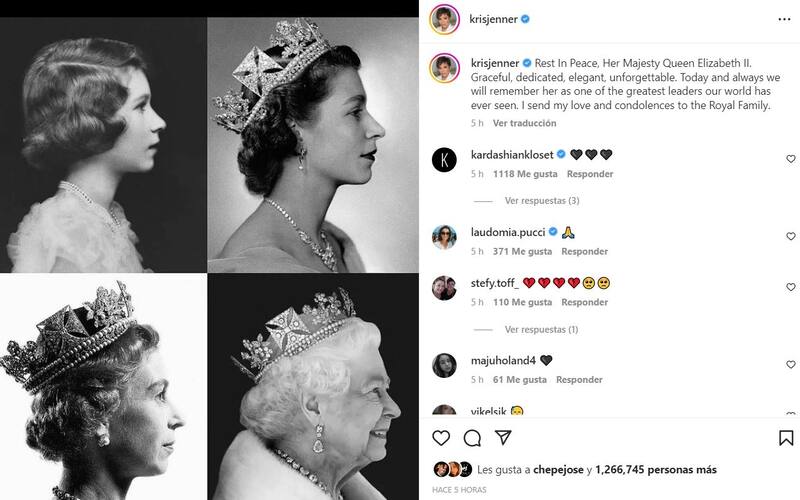This screenshot has width=800, height=500.
Task: Like the post with the heart icon
Action: [441, 438]
